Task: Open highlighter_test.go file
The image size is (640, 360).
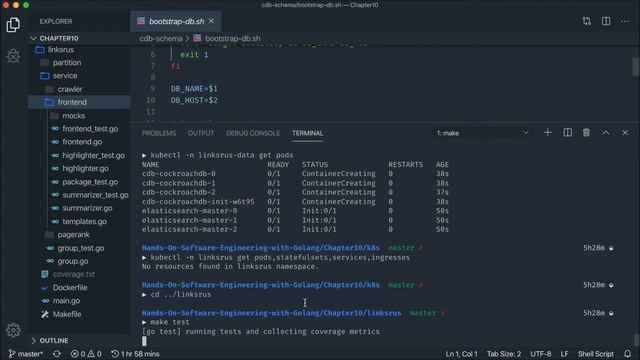Action: (93, 155)
